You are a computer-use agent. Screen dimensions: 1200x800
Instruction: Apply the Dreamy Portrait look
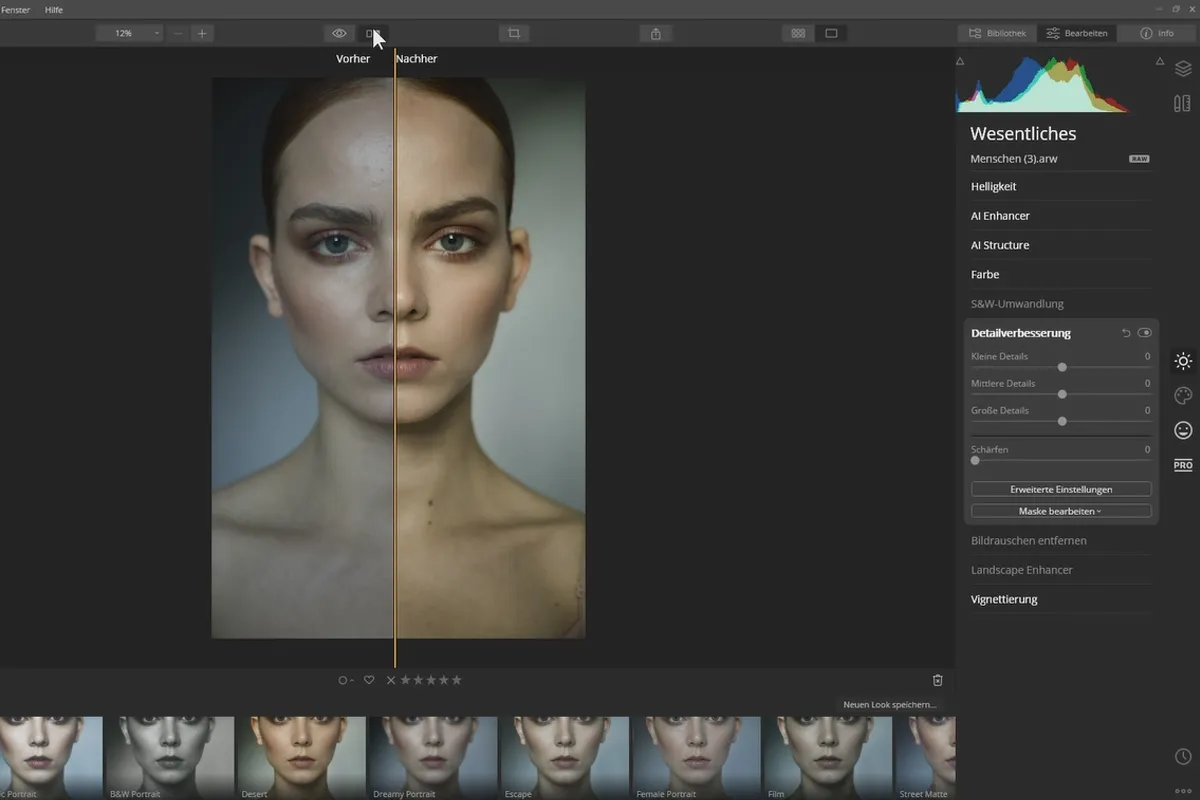[433, 757]
